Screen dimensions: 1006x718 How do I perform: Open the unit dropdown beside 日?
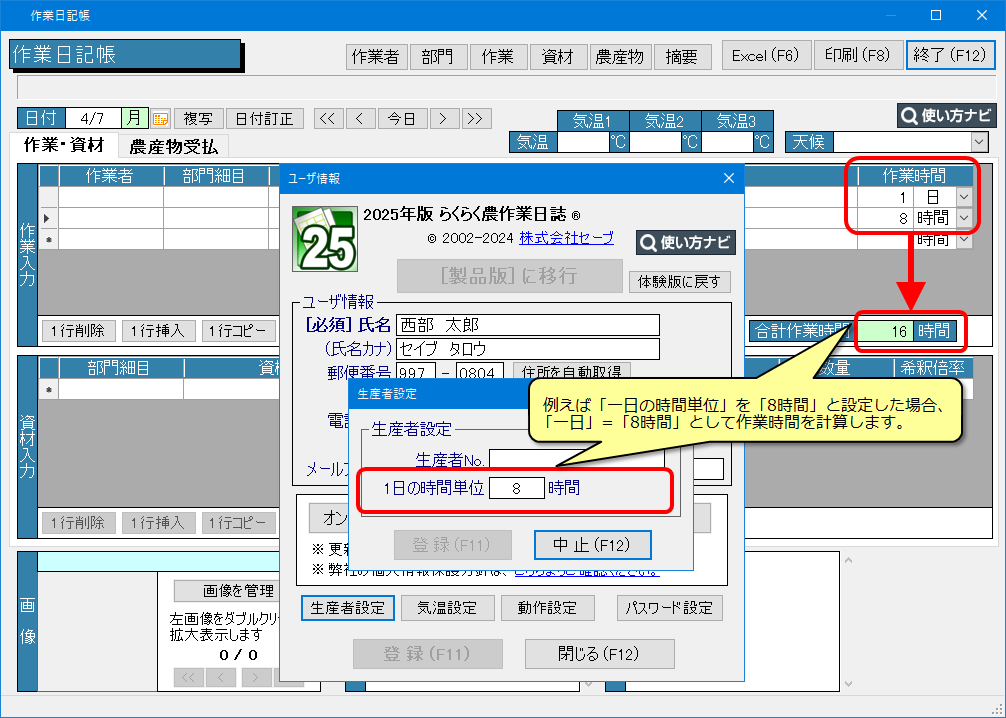point(964,197)
